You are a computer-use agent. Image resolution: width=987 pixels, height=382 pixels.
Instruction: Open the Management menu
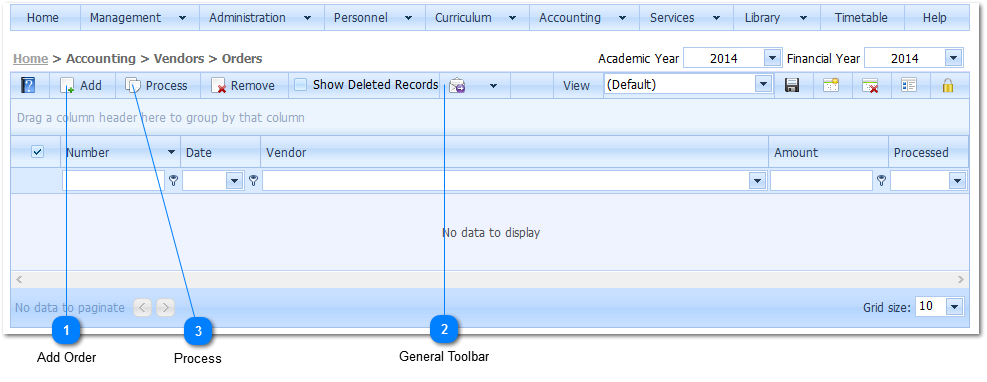coord(139,18)
